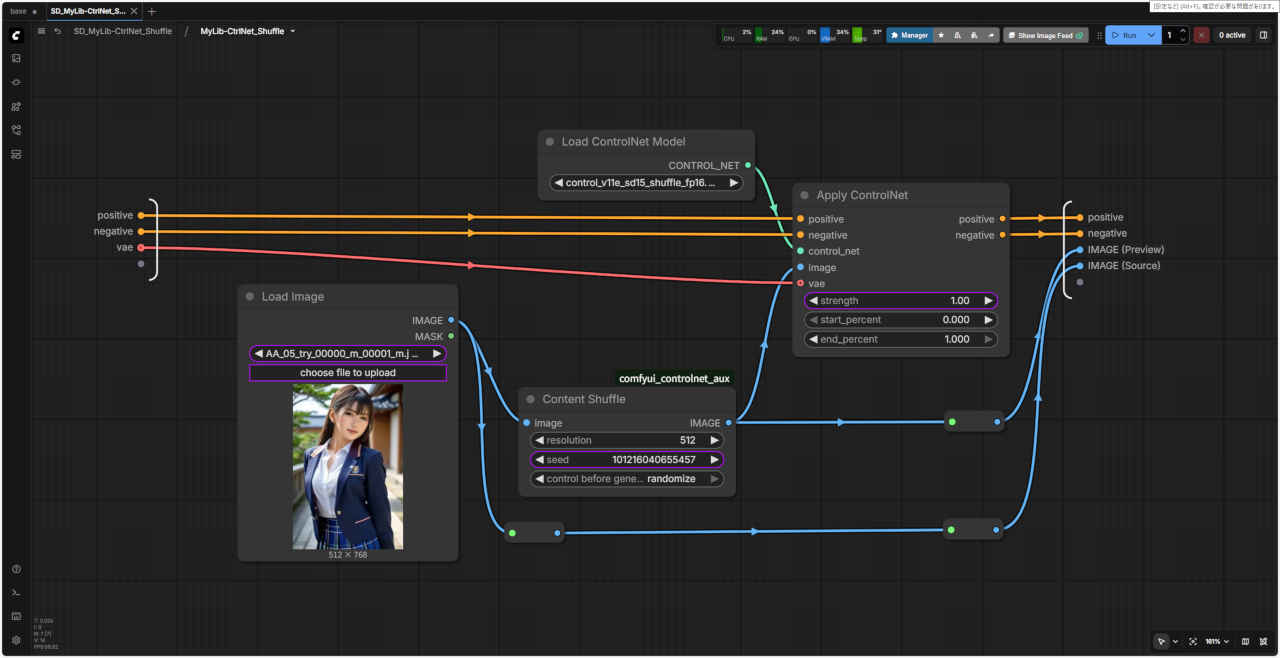Image resolution: width=1280 pixels, height=658 pixels.
Task: Toggle collapse dot on Load Image node
Action: (x=250, y=297)
